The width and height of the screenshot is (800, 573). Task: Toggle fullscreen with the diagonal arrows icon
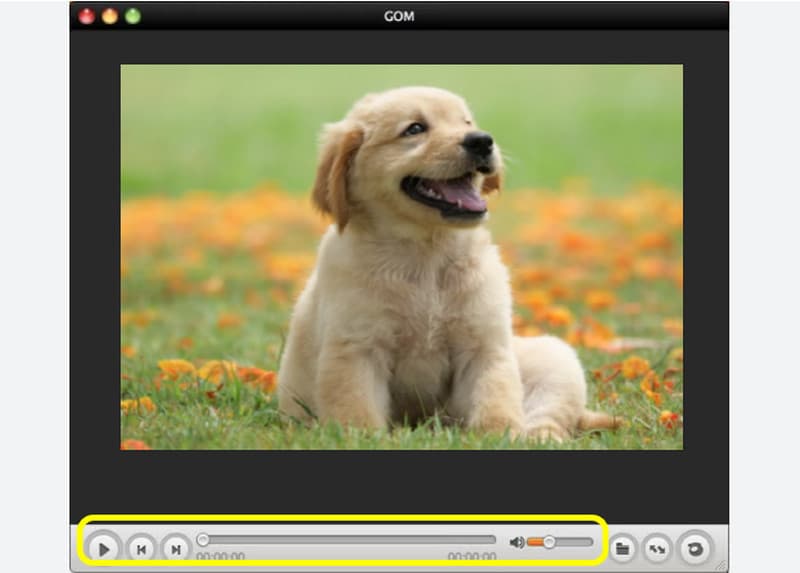pos(657,548)
